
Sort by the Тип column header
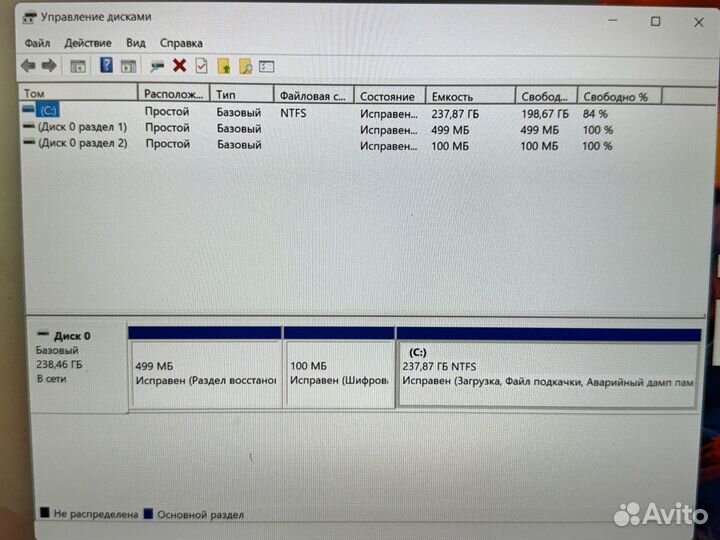pyautogui.click(x=242, y=94)
